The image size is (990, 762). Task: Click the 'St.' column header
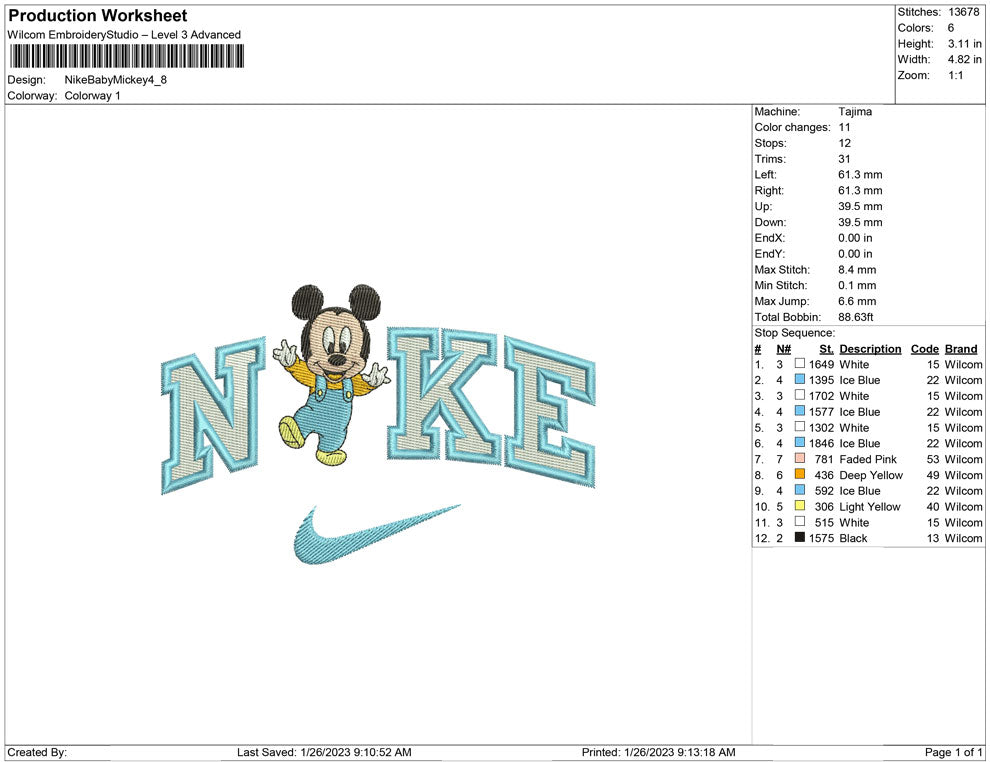click(x=826, y=348)
